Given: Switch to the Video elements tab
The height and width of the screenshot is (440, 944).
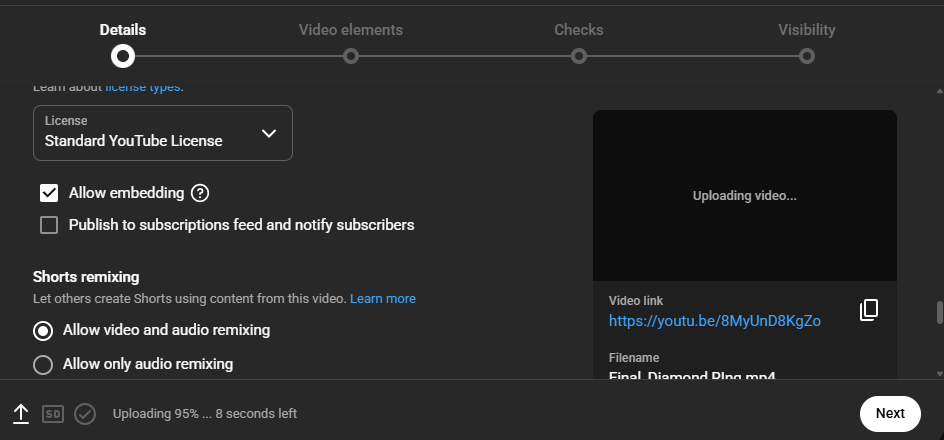Looking at the screenshot, I should click(351, 30).
